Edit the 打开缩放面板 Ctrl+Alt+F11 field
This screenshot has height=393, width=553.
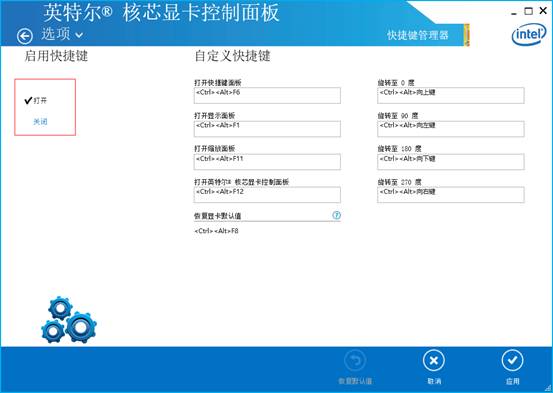click(x=267, y=162)
